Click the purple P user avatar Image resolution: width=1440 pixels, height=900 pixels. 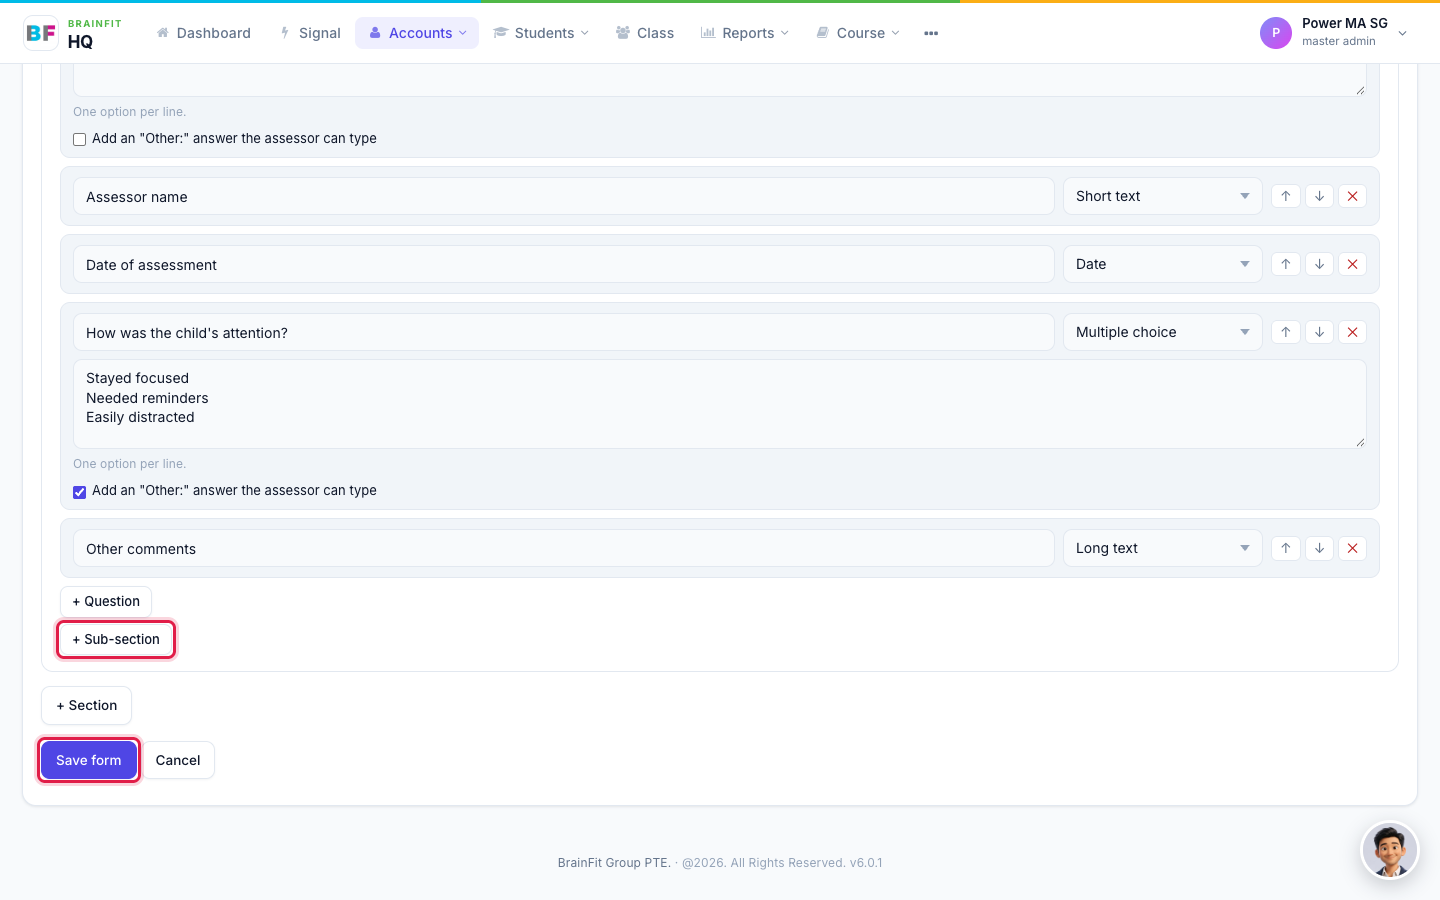point(1276,33)
